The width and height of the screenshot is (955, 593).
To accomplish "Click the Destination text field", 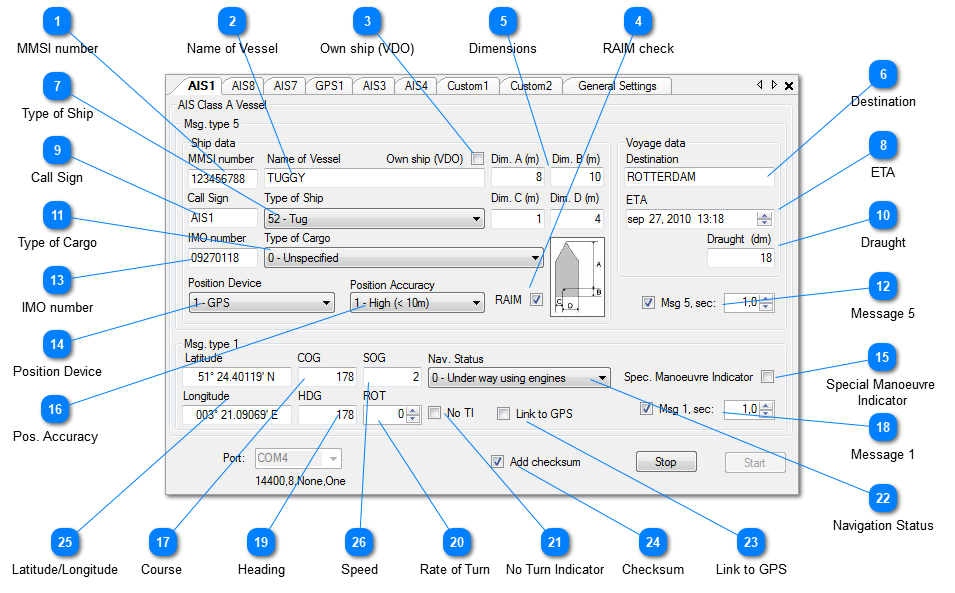I will tap(699, 177).
